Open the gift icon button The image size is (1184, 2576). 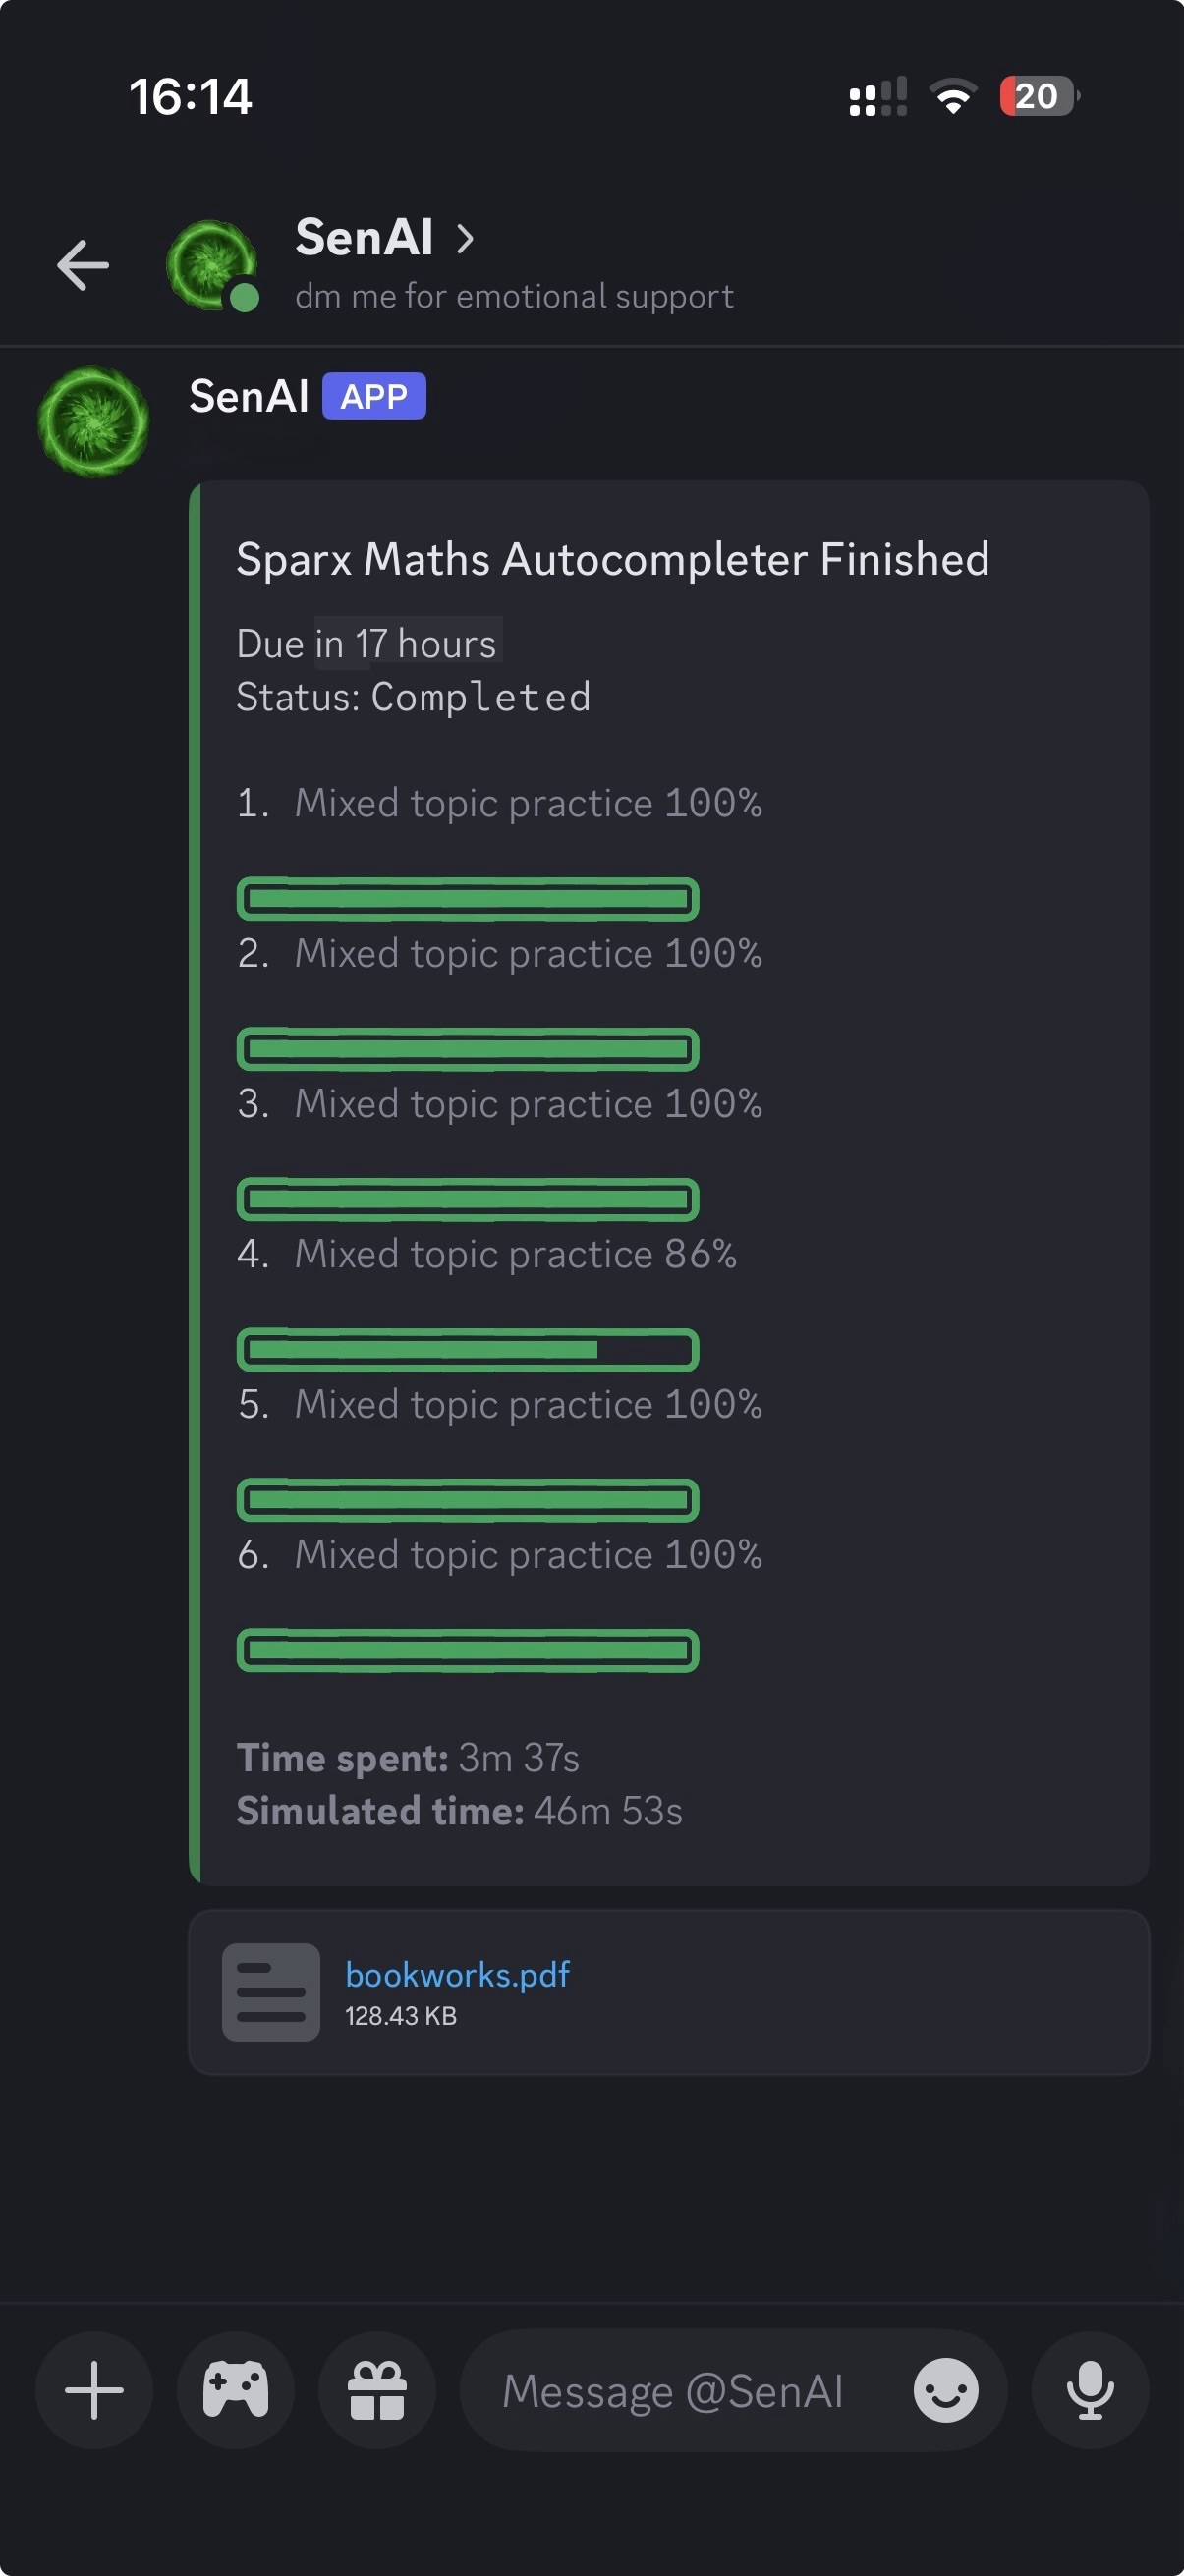tap(377, 2390)
